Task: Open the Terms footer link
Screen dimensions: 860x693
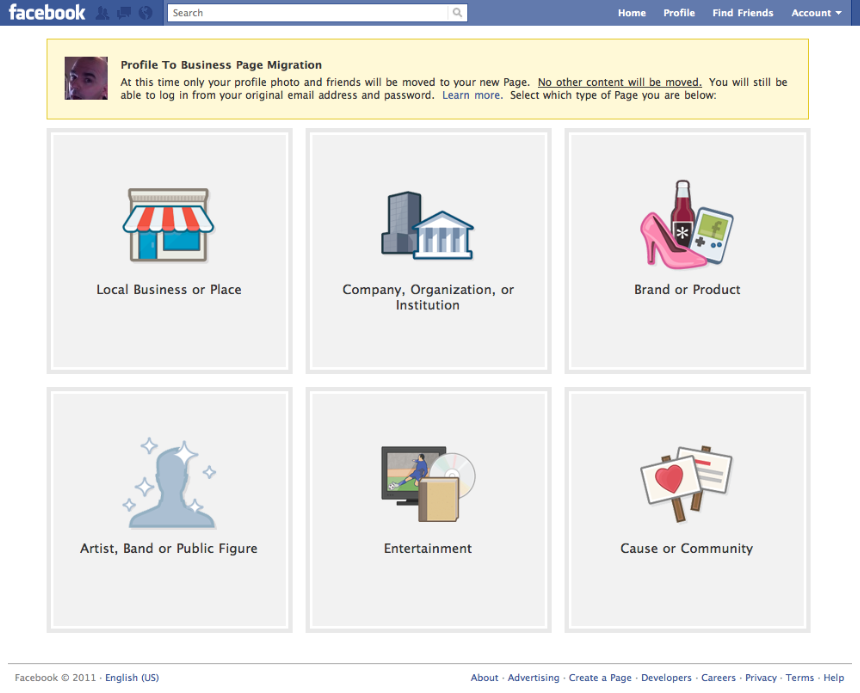Action: tap(800, 678)
